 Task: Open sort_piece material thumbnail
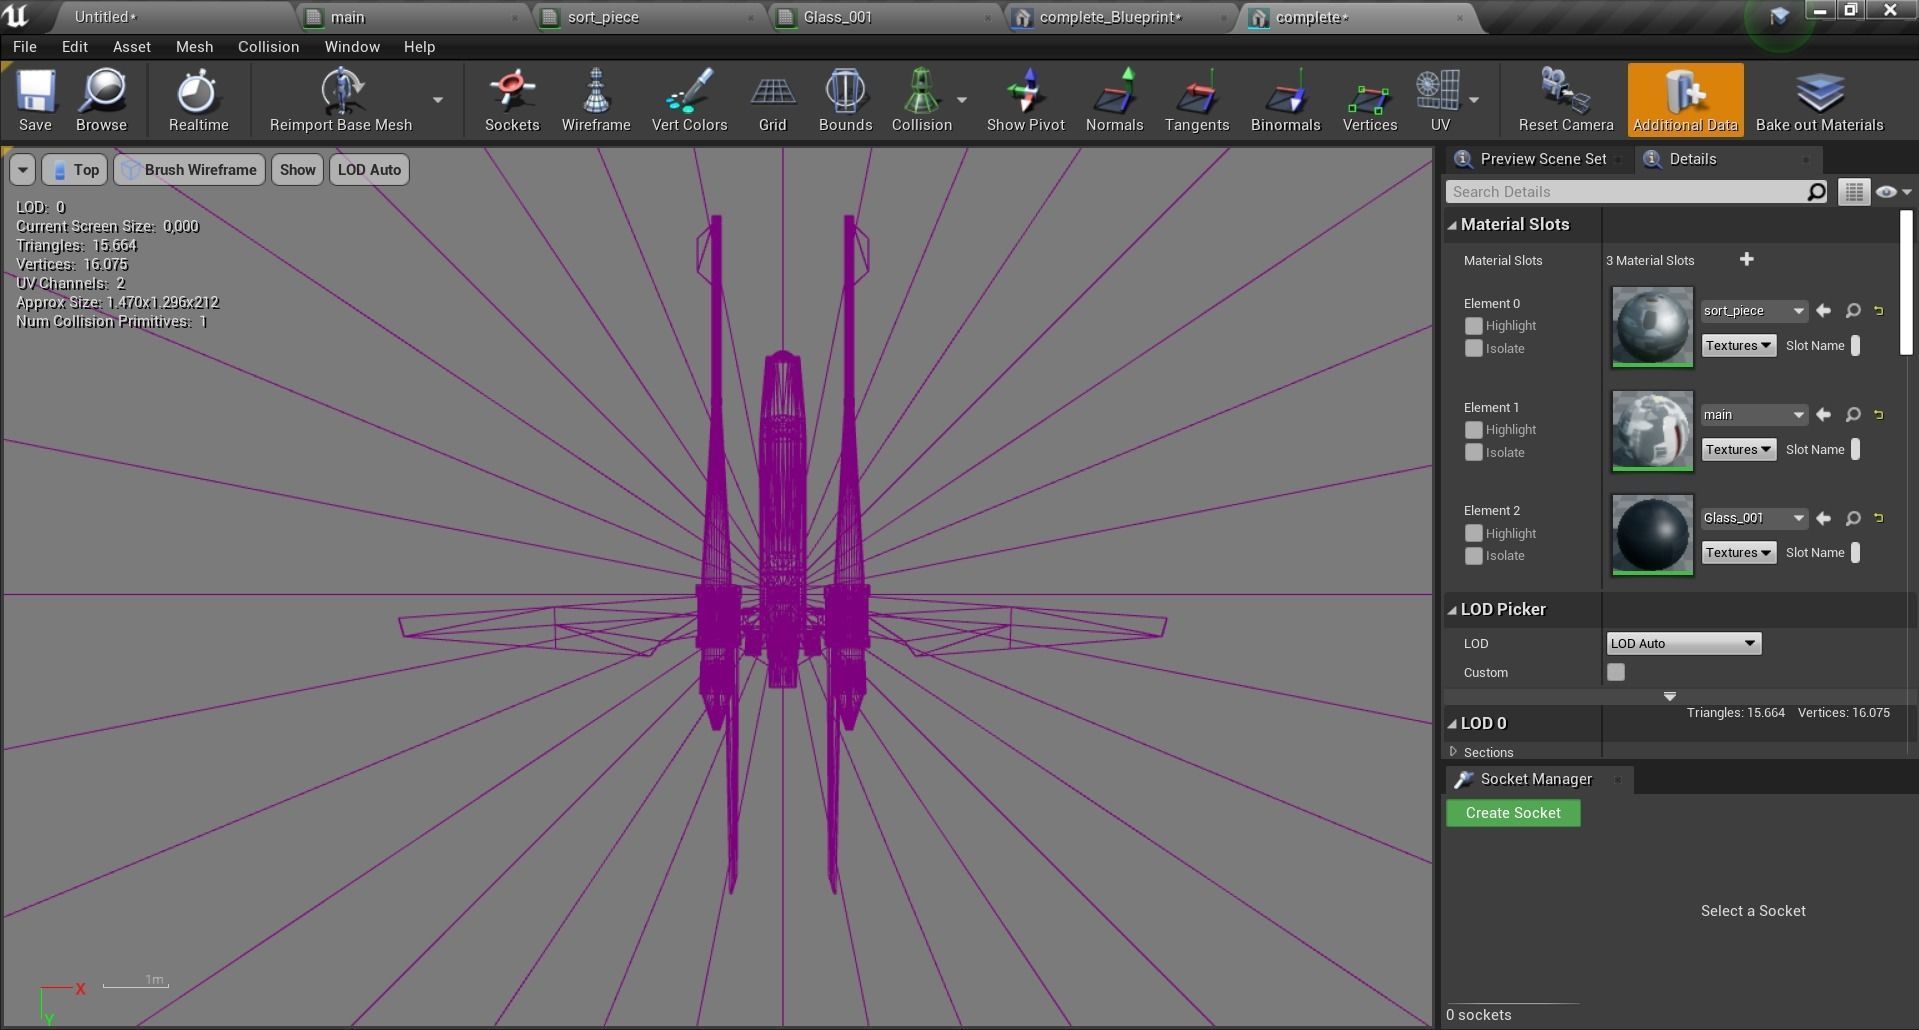point(1652,327)
